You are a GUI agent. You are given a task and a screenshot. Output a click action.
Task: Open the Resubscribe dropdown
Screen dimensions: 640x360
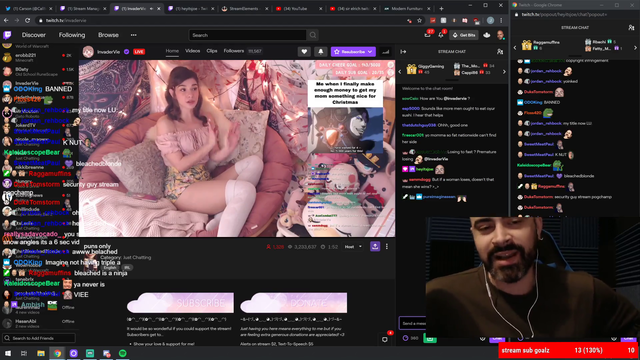pyautogui.click(x=353, y=52)
